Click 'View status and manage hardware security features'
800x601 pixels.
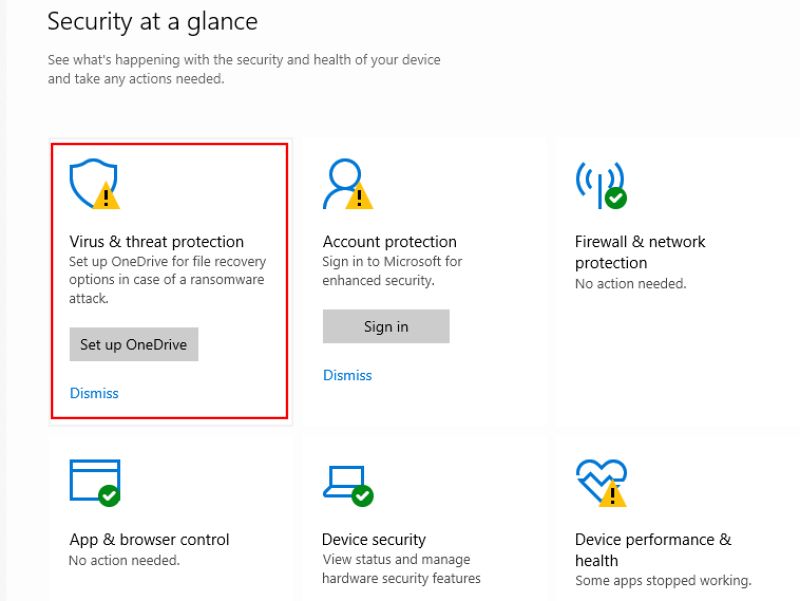coord(402,569)
